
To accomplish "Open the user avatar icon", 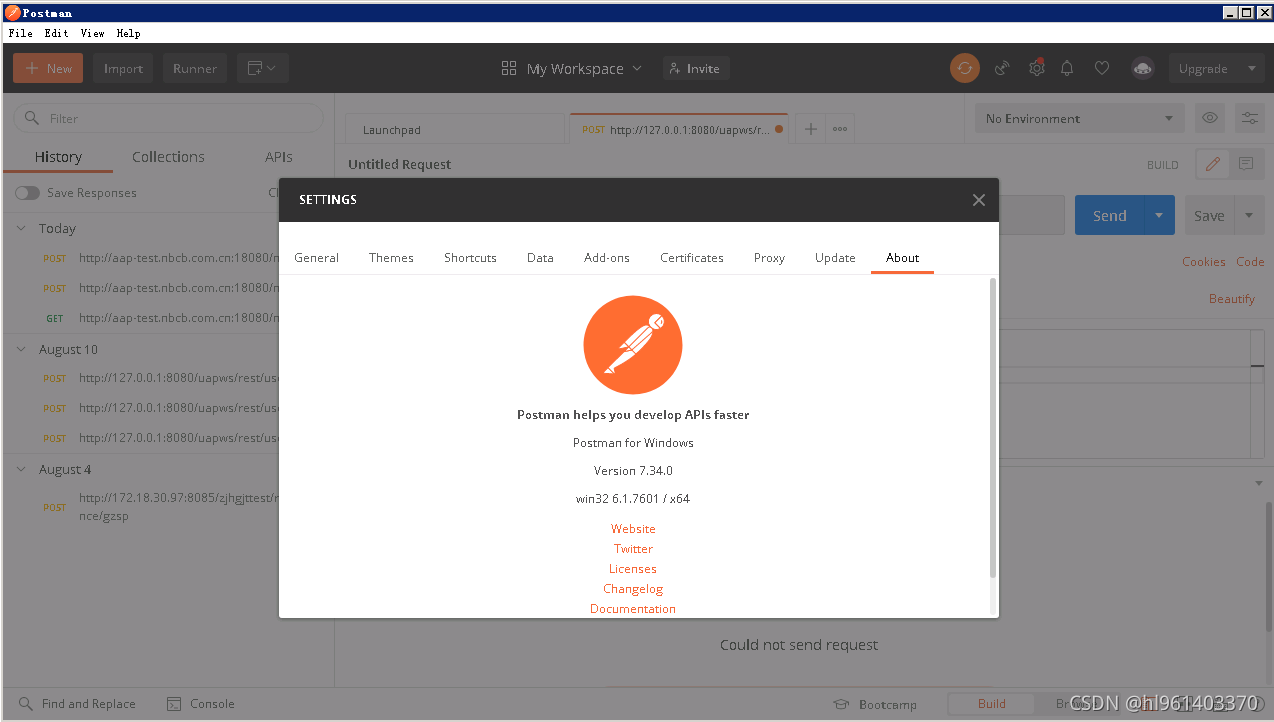I will pyautogui.click(x=1142, y=68).
